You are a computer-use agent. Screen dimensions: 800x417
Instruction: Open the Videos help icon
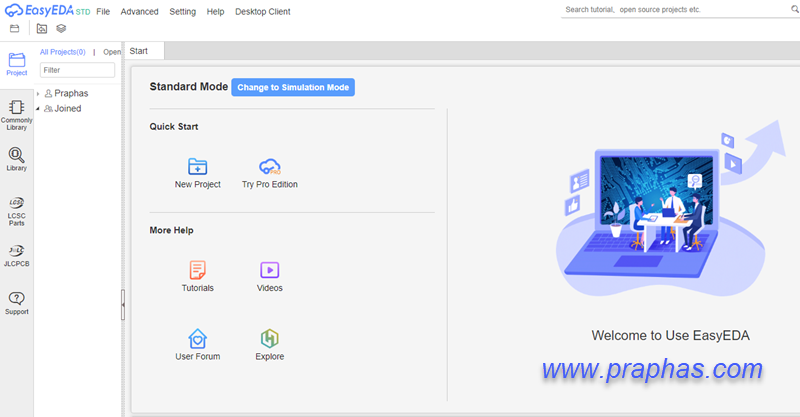pyautogui.click(x=270, y=277)
